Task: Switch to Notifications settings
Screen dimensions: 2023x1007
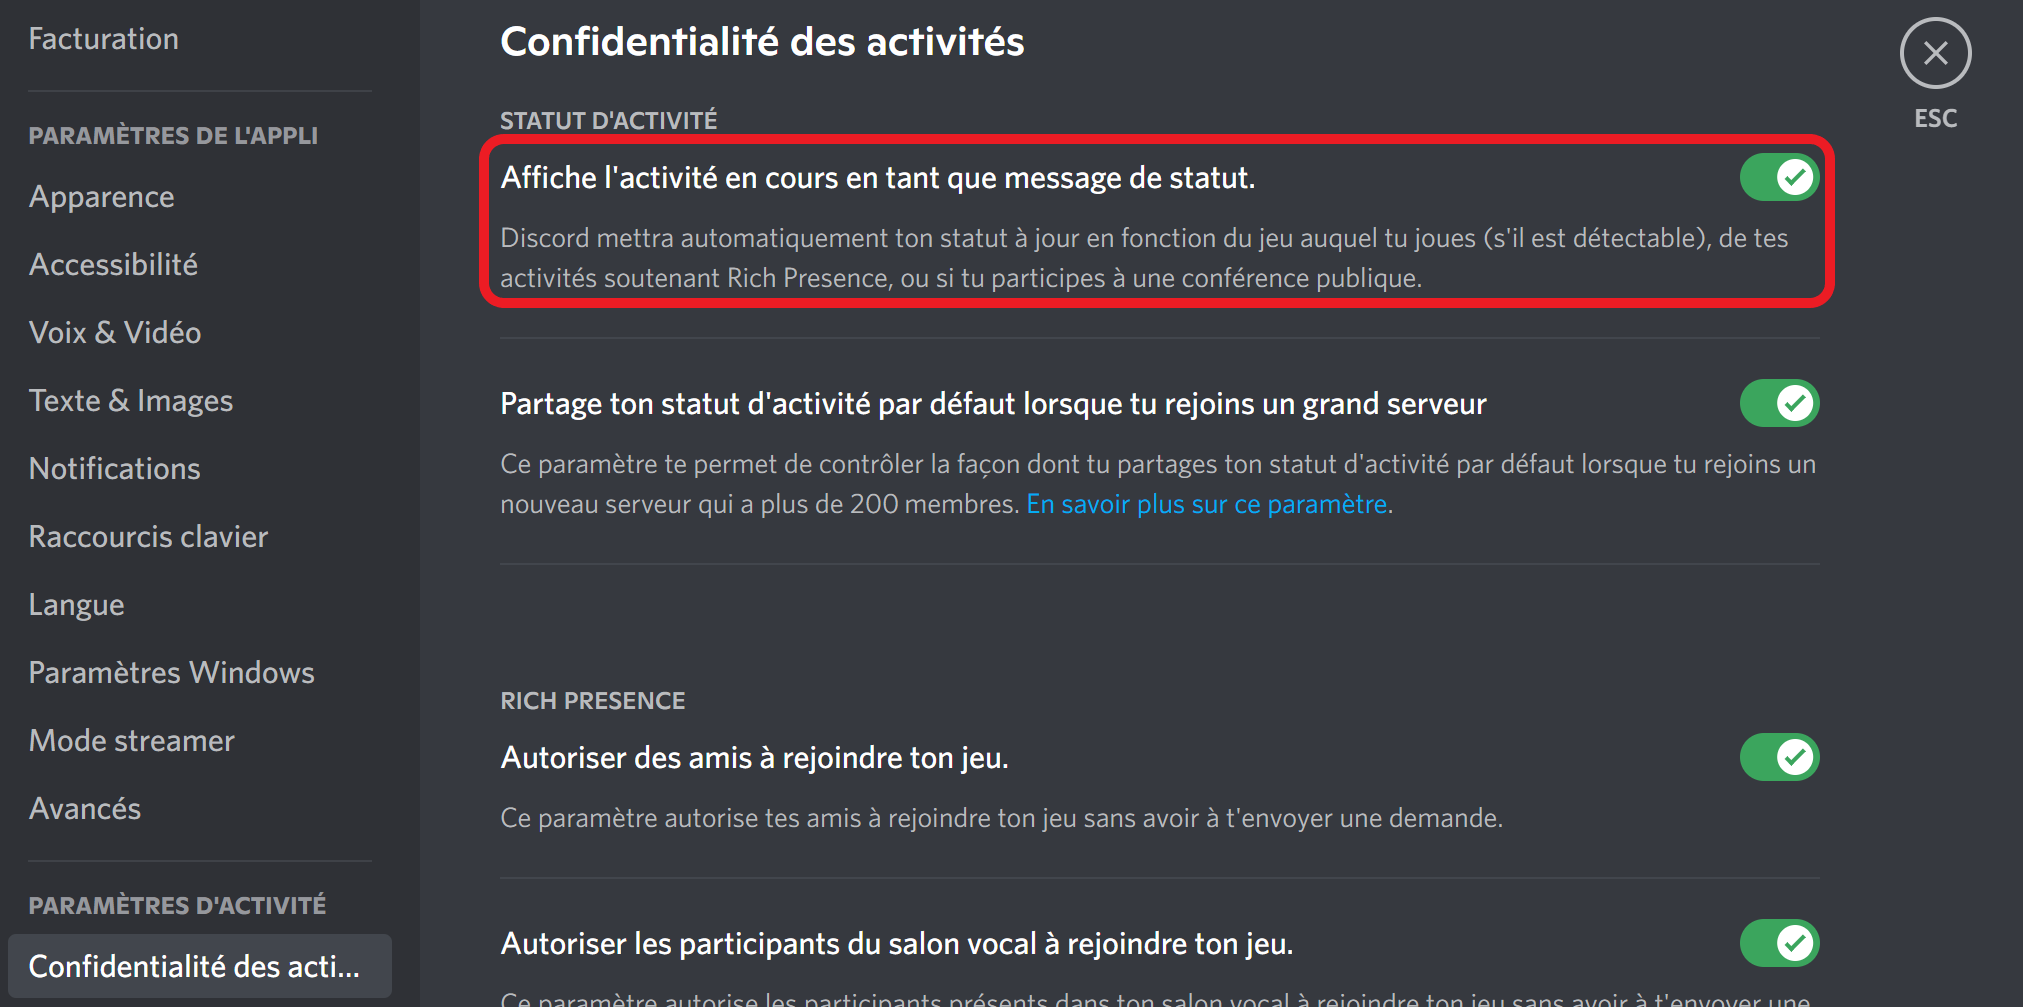Action: coord(115,469)
